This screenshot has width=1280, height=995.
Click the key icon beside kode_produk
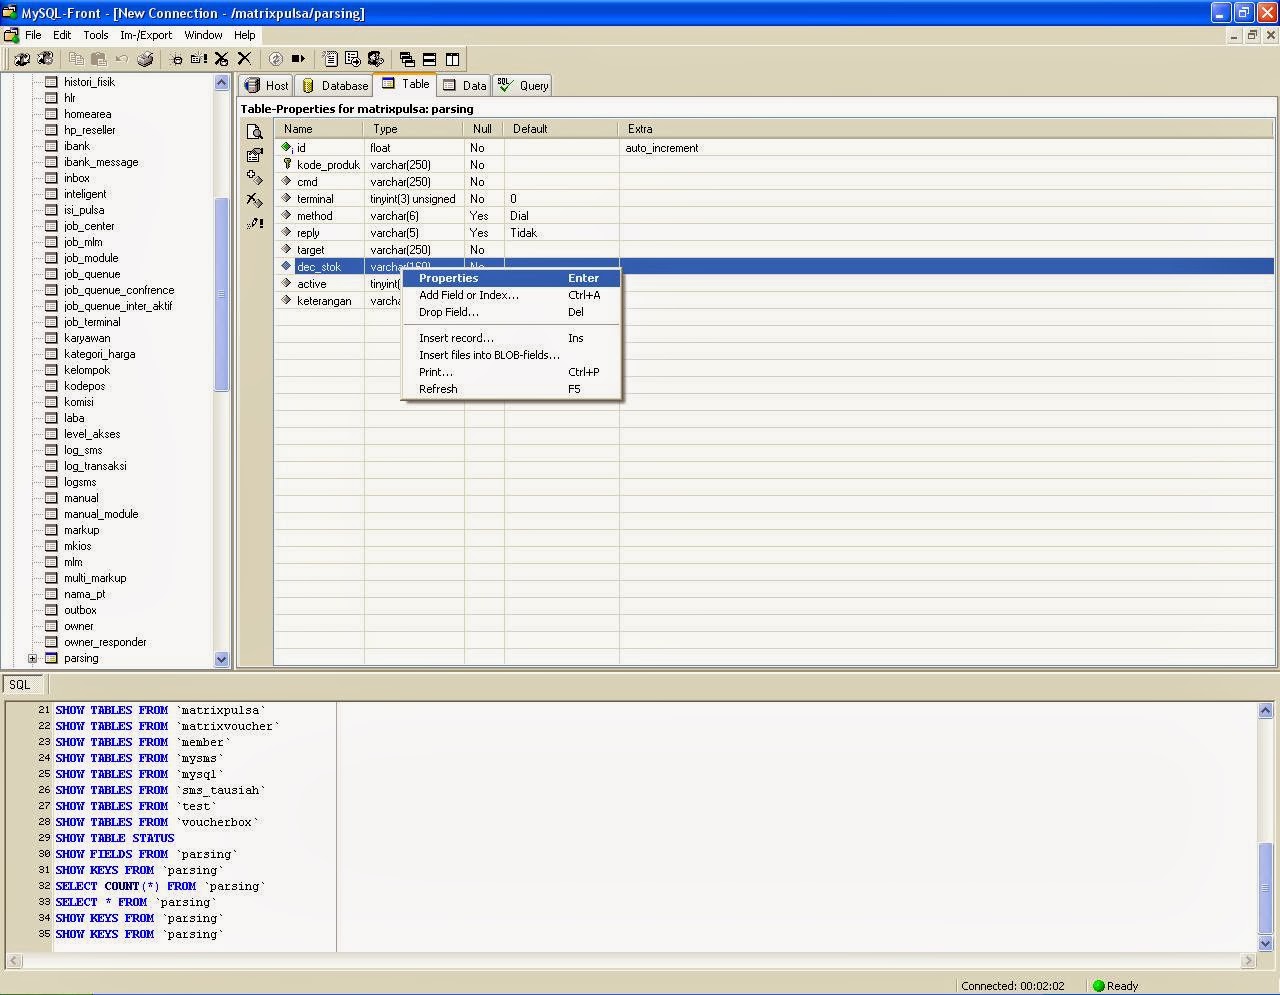click(287, 164)
